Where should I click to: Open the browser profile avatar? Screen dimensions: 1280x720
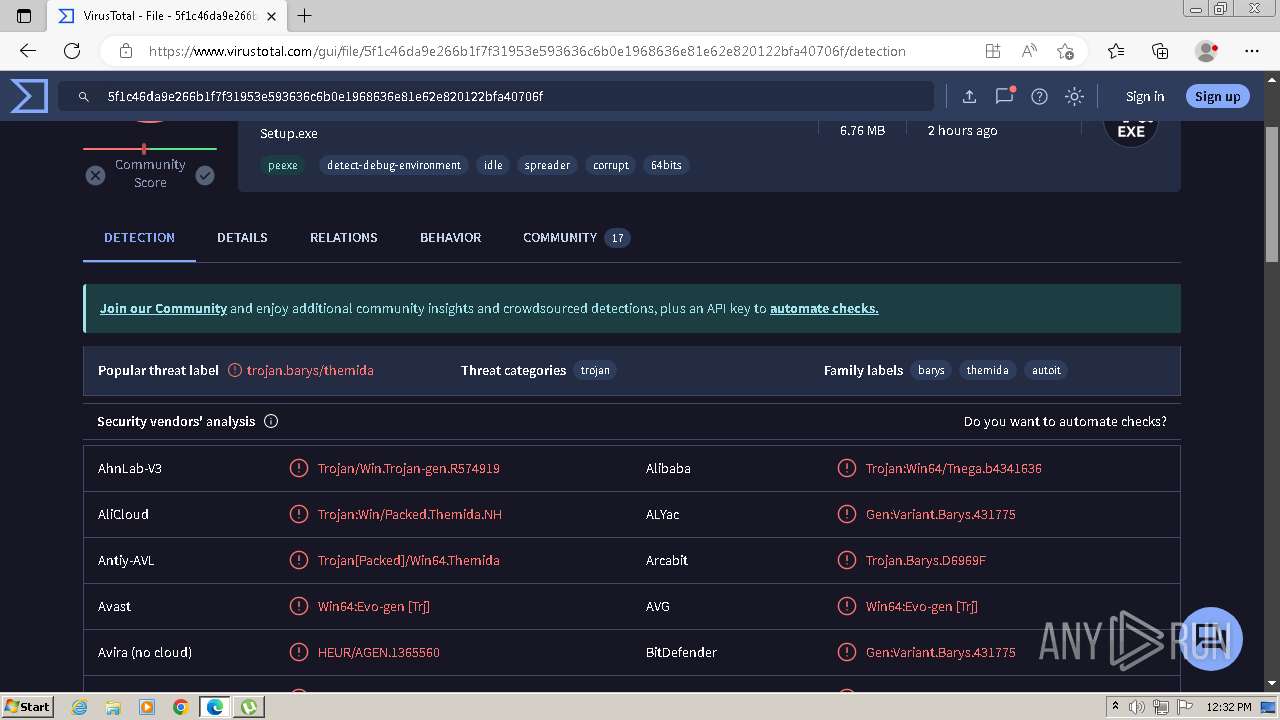(1206, 51)
